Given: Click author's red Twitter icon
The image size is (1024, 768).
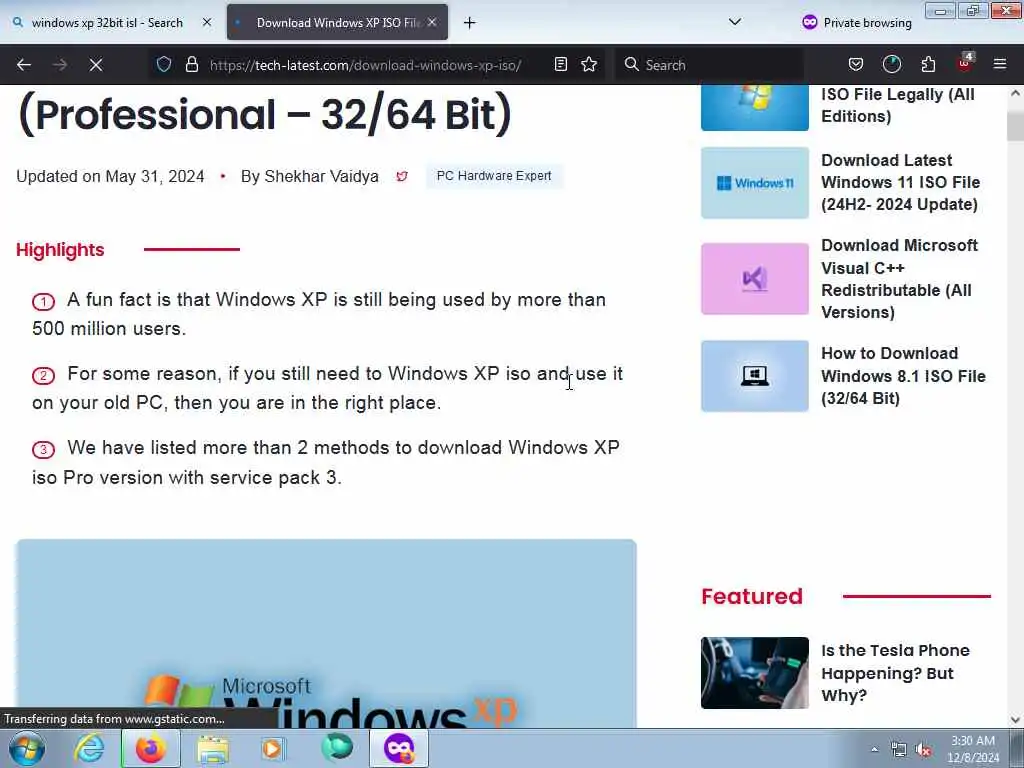Looking at the screenshot, I should (402, 176).
